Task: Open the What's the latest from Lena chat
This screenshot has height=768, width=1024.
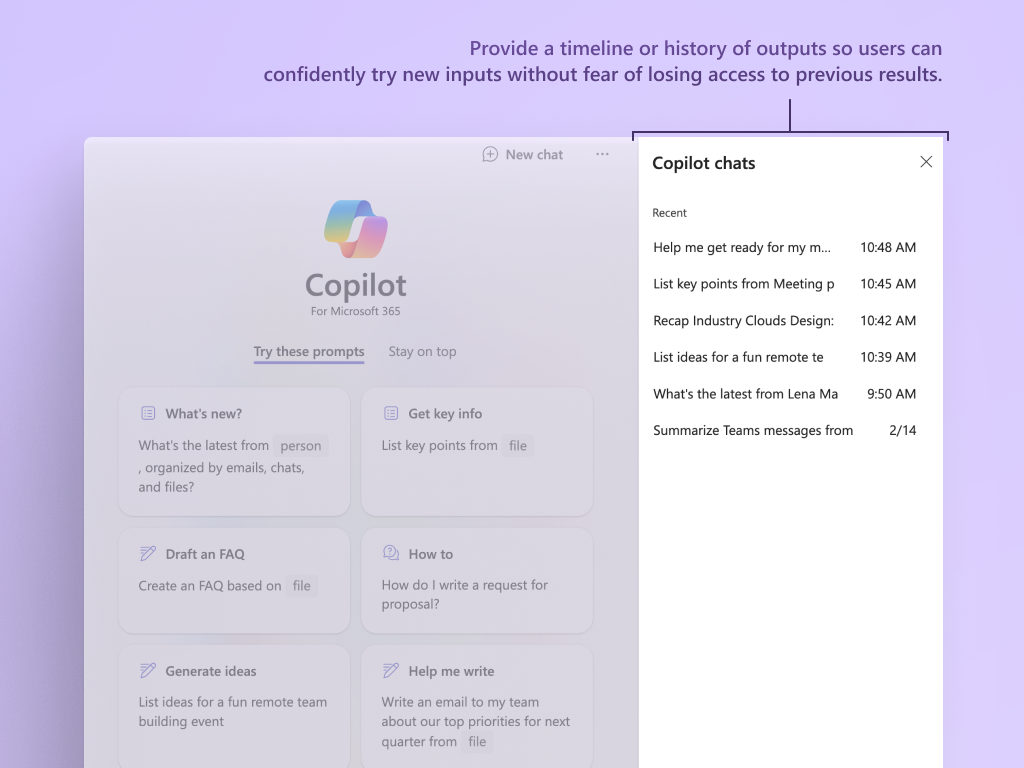Action: coord(746,393)
